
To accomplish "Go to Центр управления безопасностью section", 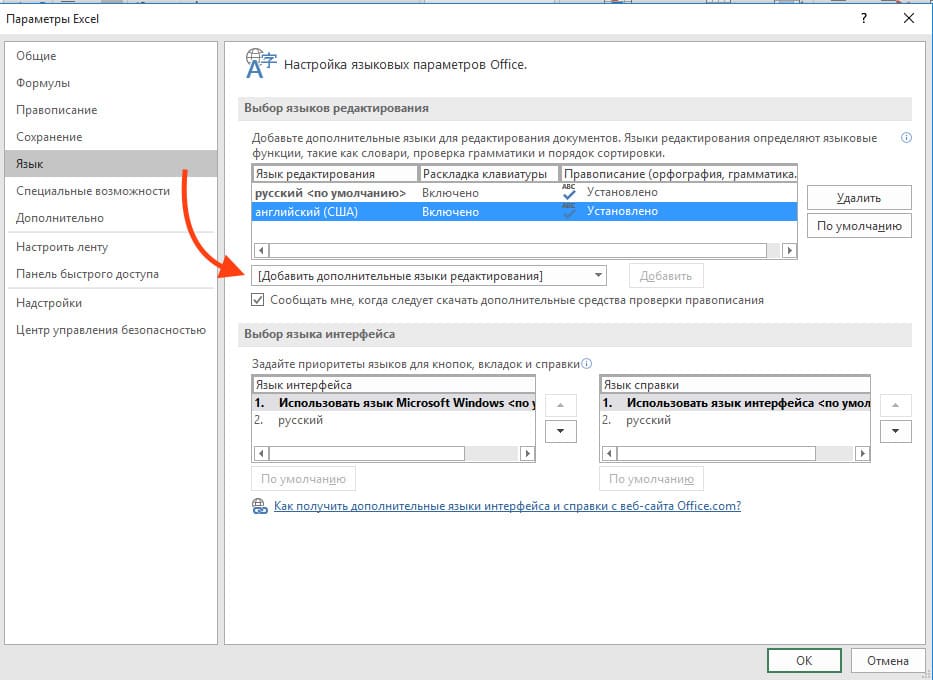I will [110, 330].
